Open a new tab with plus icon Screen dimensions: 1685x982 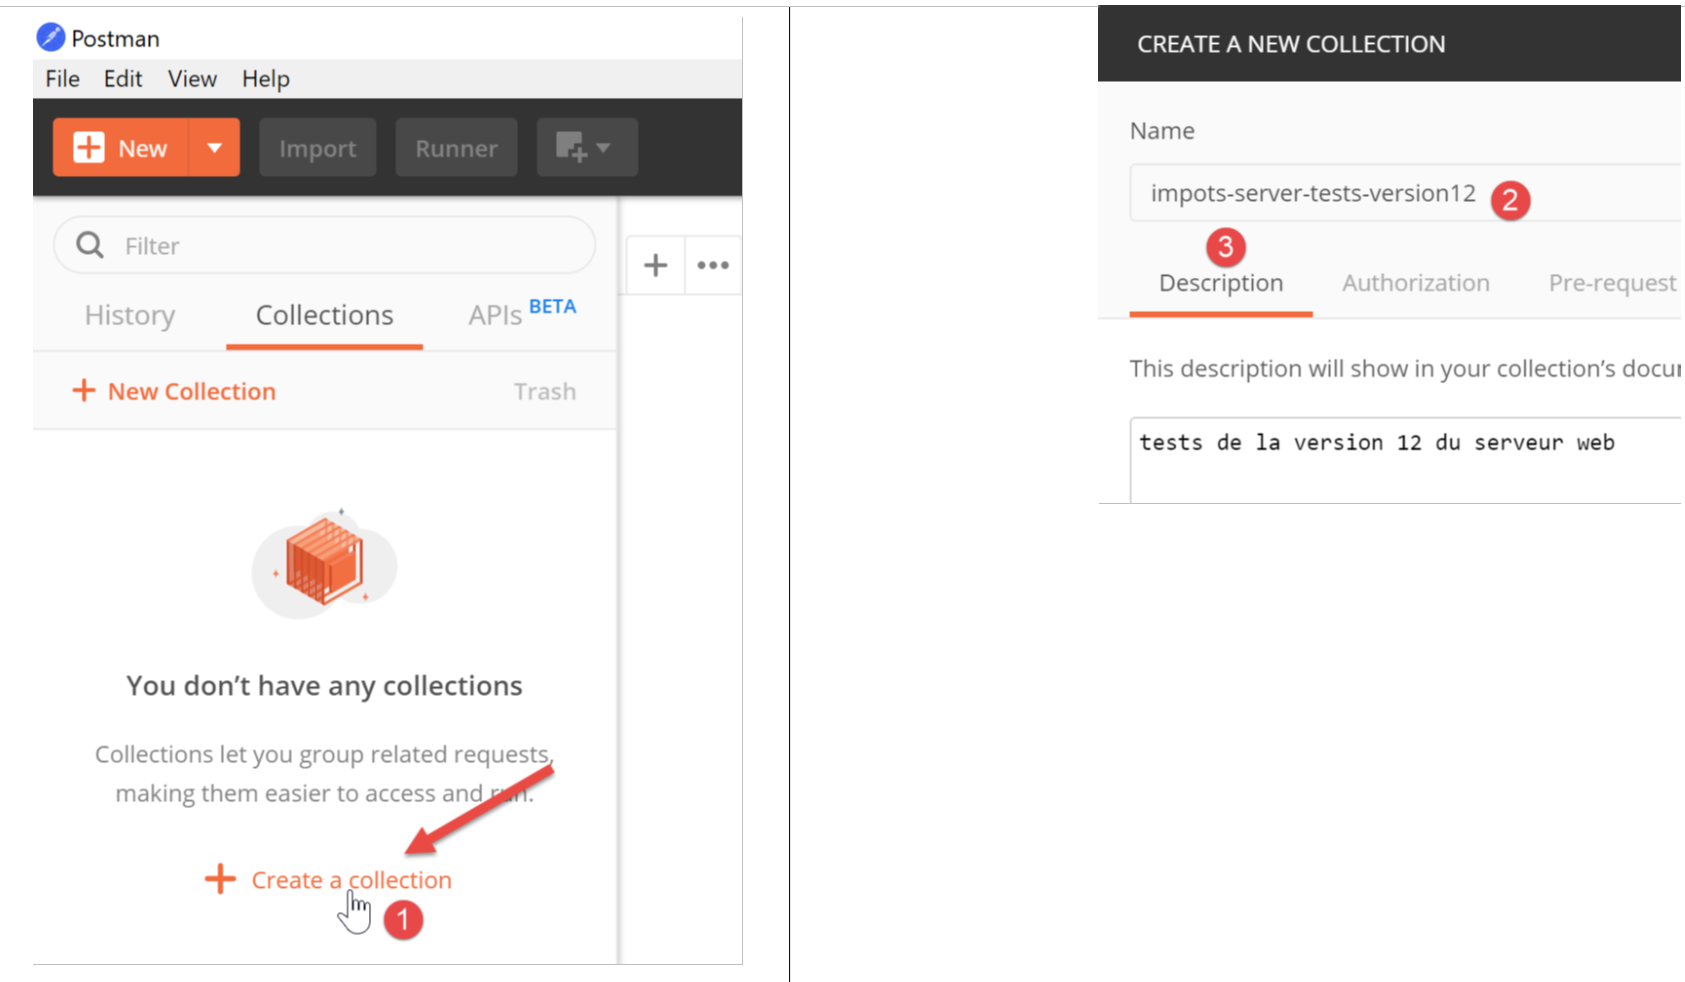tap(655, 265)
